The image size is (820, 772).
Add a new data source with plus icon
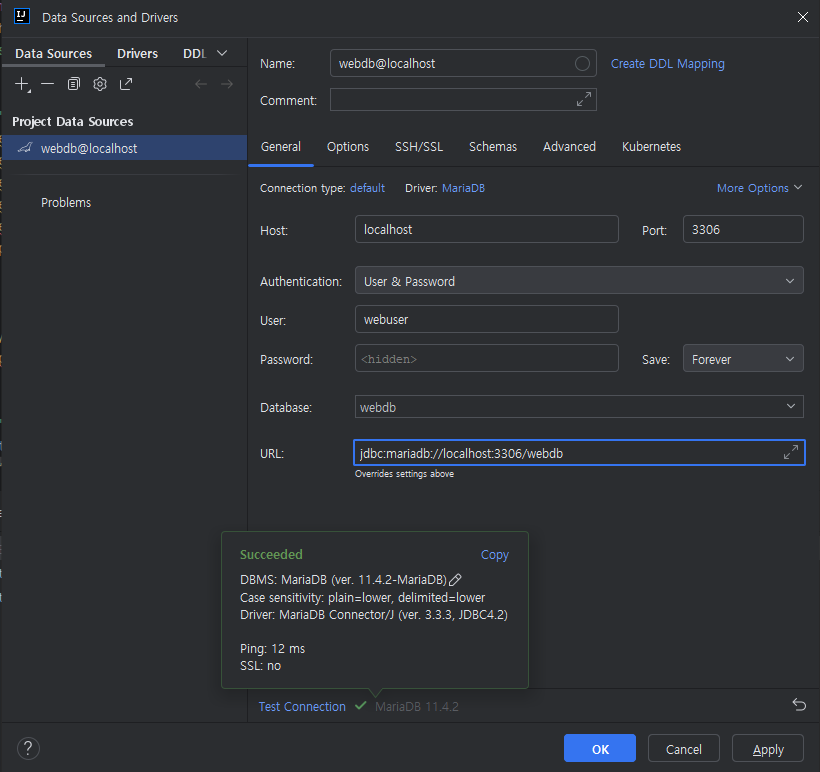pos(22,84)
